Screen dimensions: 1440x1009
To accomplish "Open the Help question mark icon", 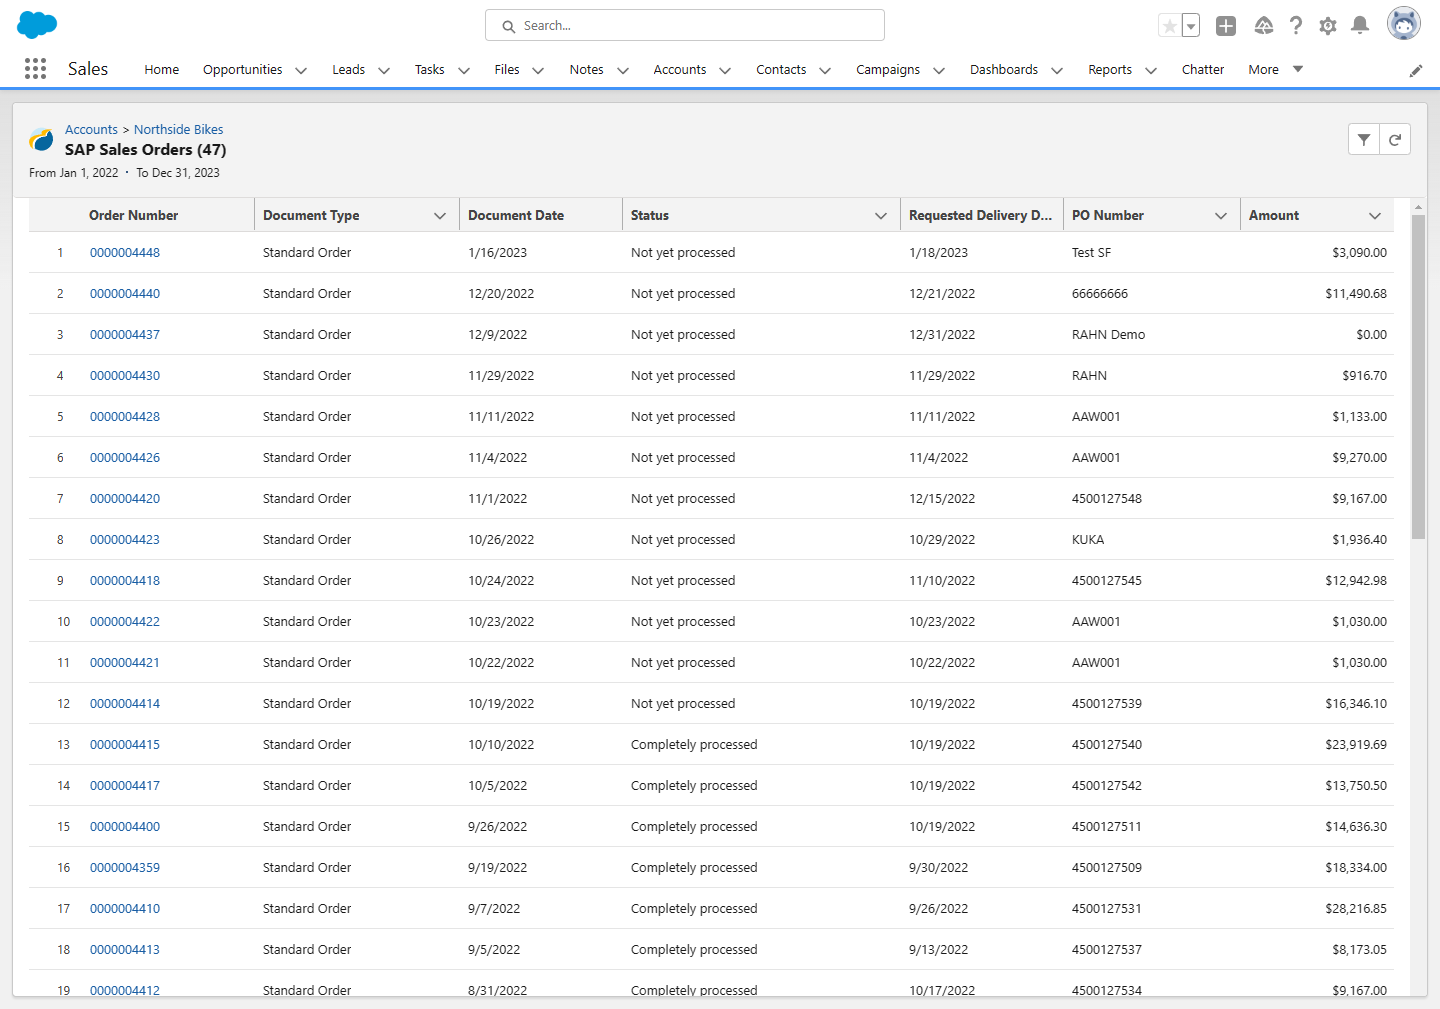I will click(1296, 26).
